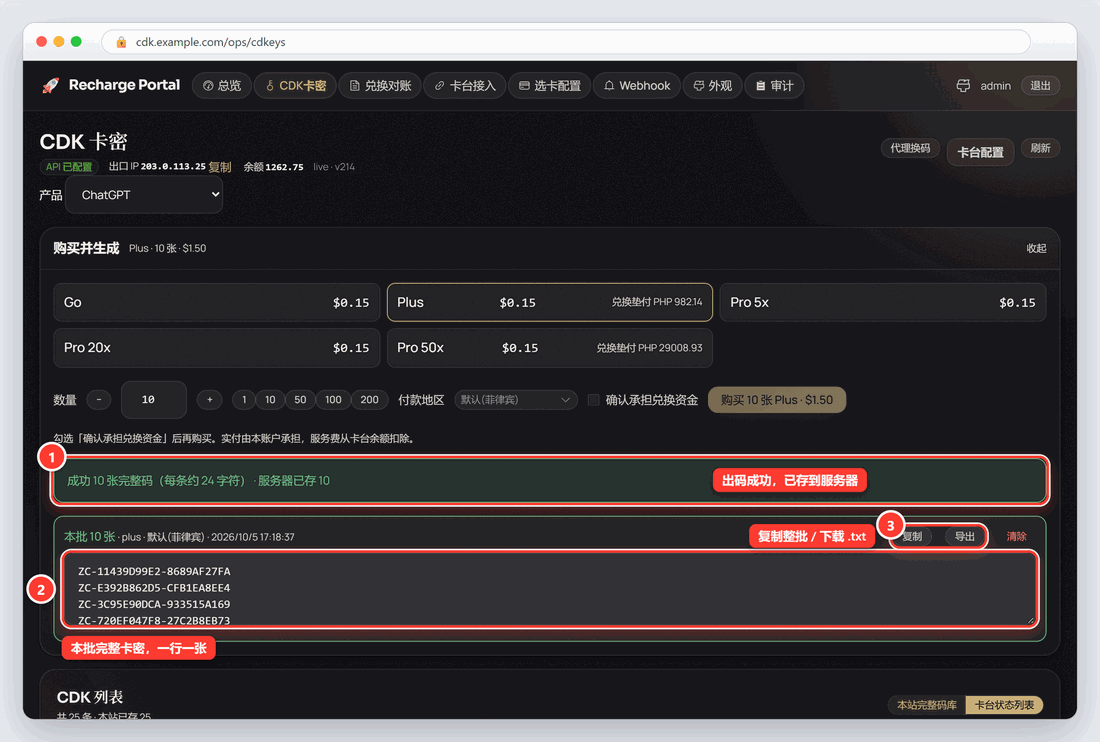Set quantity preset to 1
This screenshot has height=742, width=1100.
(x=244, y=400)
